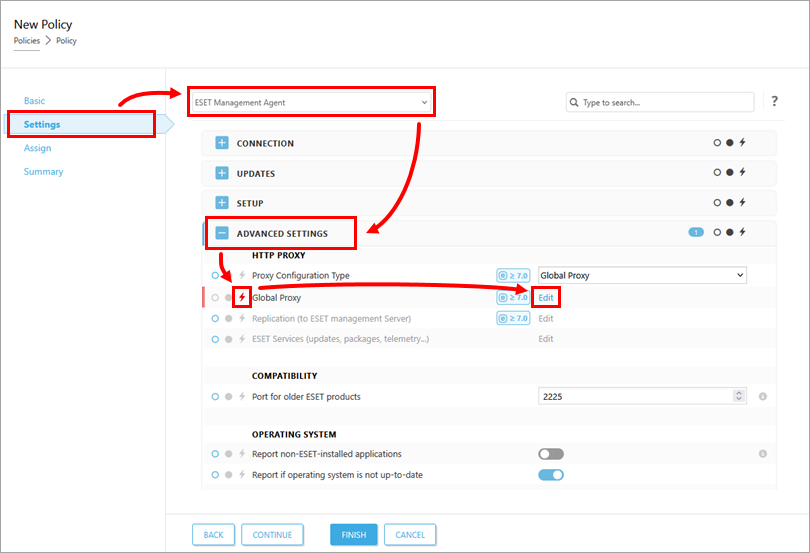Click the red Force flag beside Global Proxy
810x553 pixels.
click(x=242, y=297)
